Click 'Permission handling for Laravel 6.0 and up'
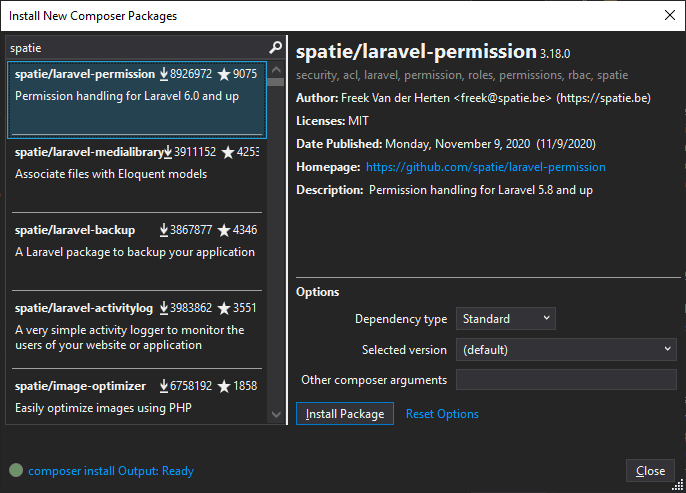The width and height of the screenshot is (686, 493). pyautogui.click(x=127, y=96)
